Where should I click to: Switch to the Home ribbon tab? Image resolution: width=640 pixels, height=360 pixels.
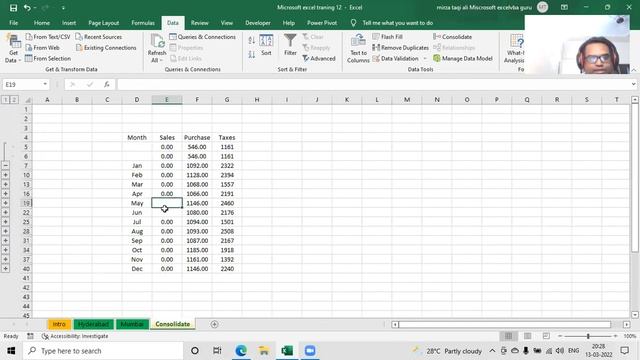(42, 23)
